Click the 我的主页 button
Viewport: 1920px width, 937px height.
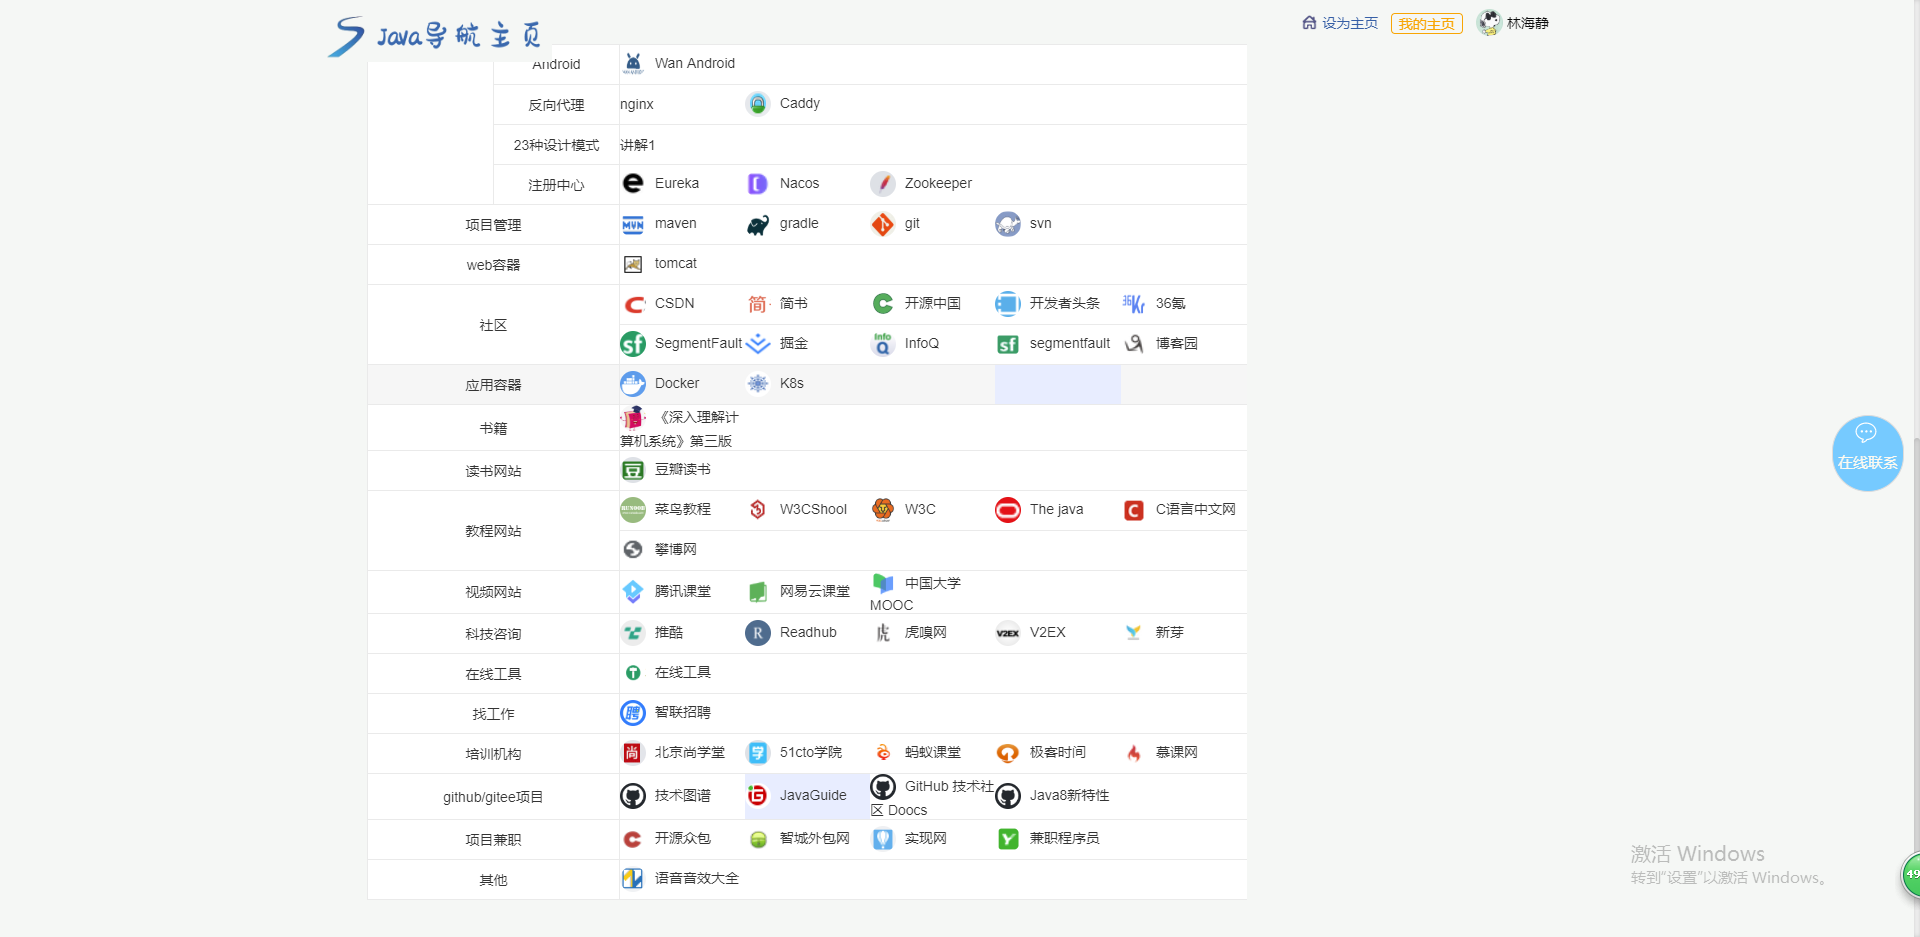pos(1427,24)
